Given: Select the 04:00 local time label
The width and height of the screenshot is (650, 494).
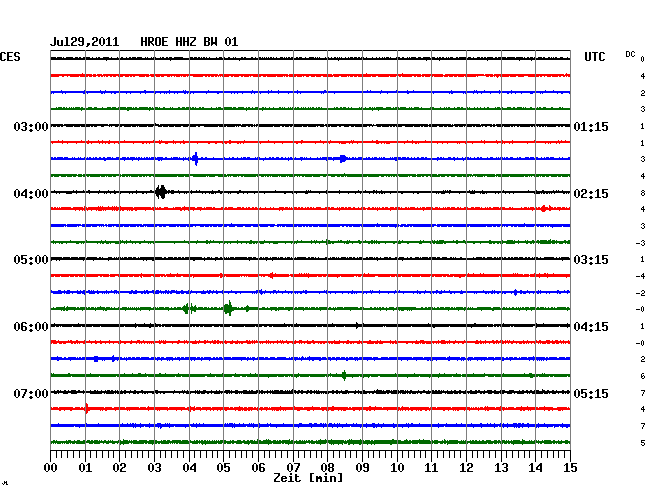Looking at the screenshot, I should tap(31, 194).
